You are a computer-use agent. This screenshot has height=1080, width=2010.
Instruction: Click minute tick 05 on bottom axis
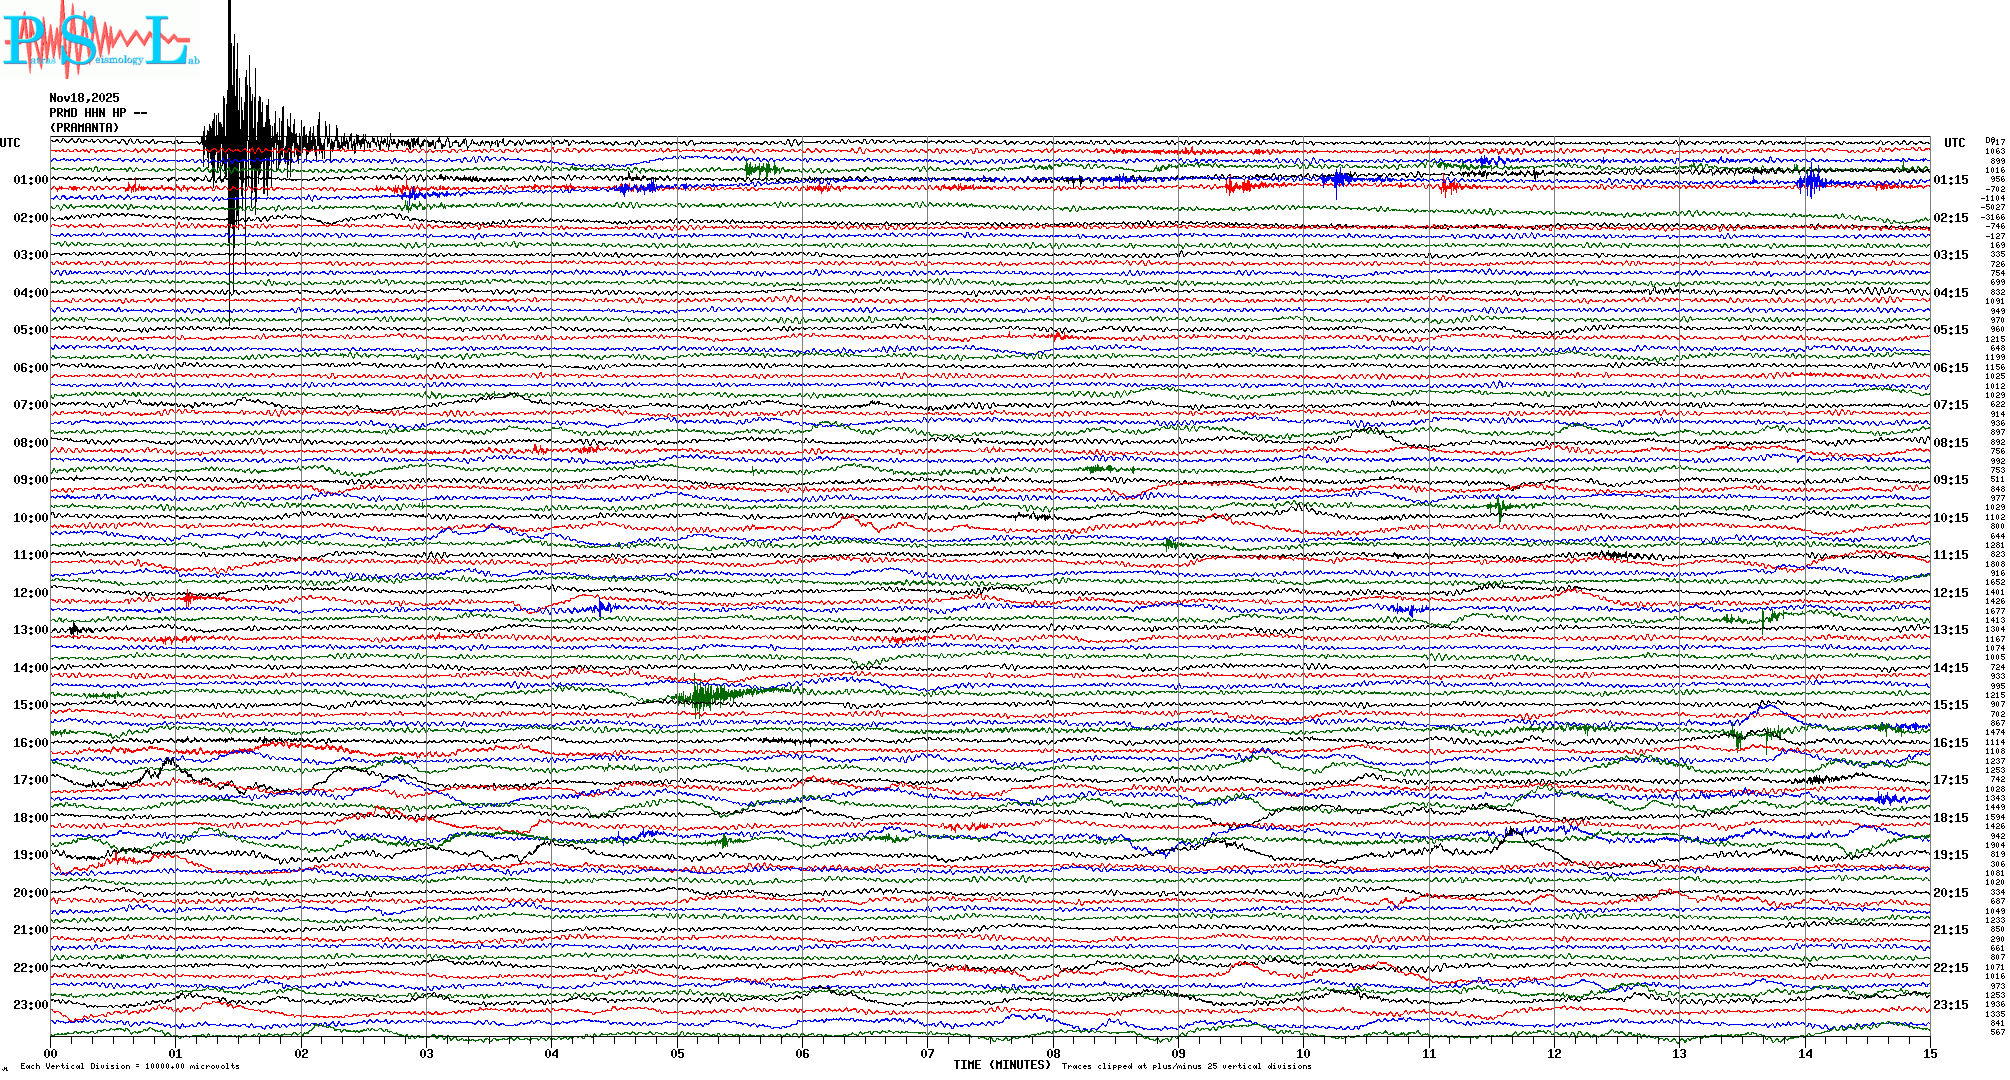pyautogui.click(x=677, y=1053)
